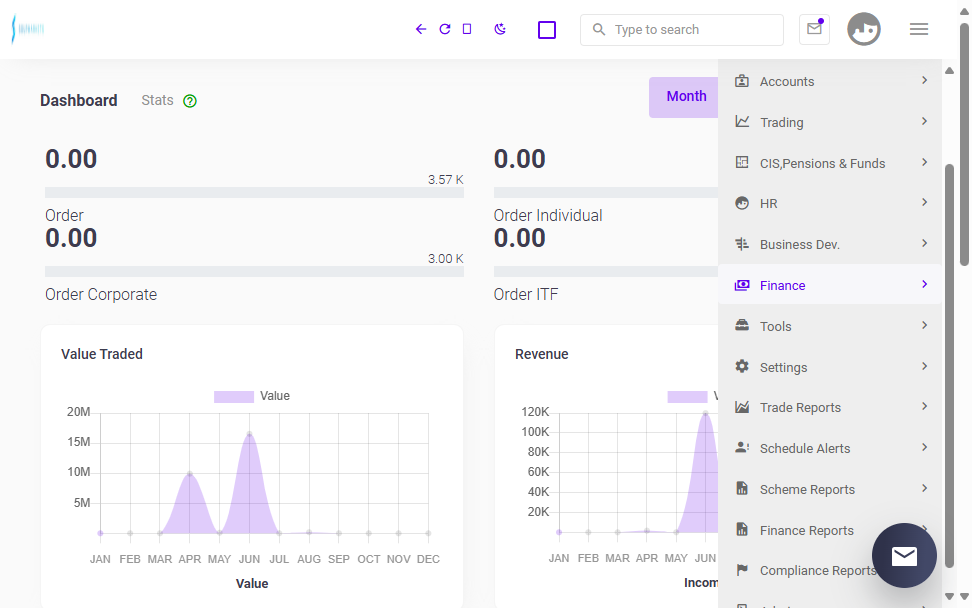This screenshot has width=972, height=608.
Task: Click the Order Corporate progress bar
Action: coord(254,271)
